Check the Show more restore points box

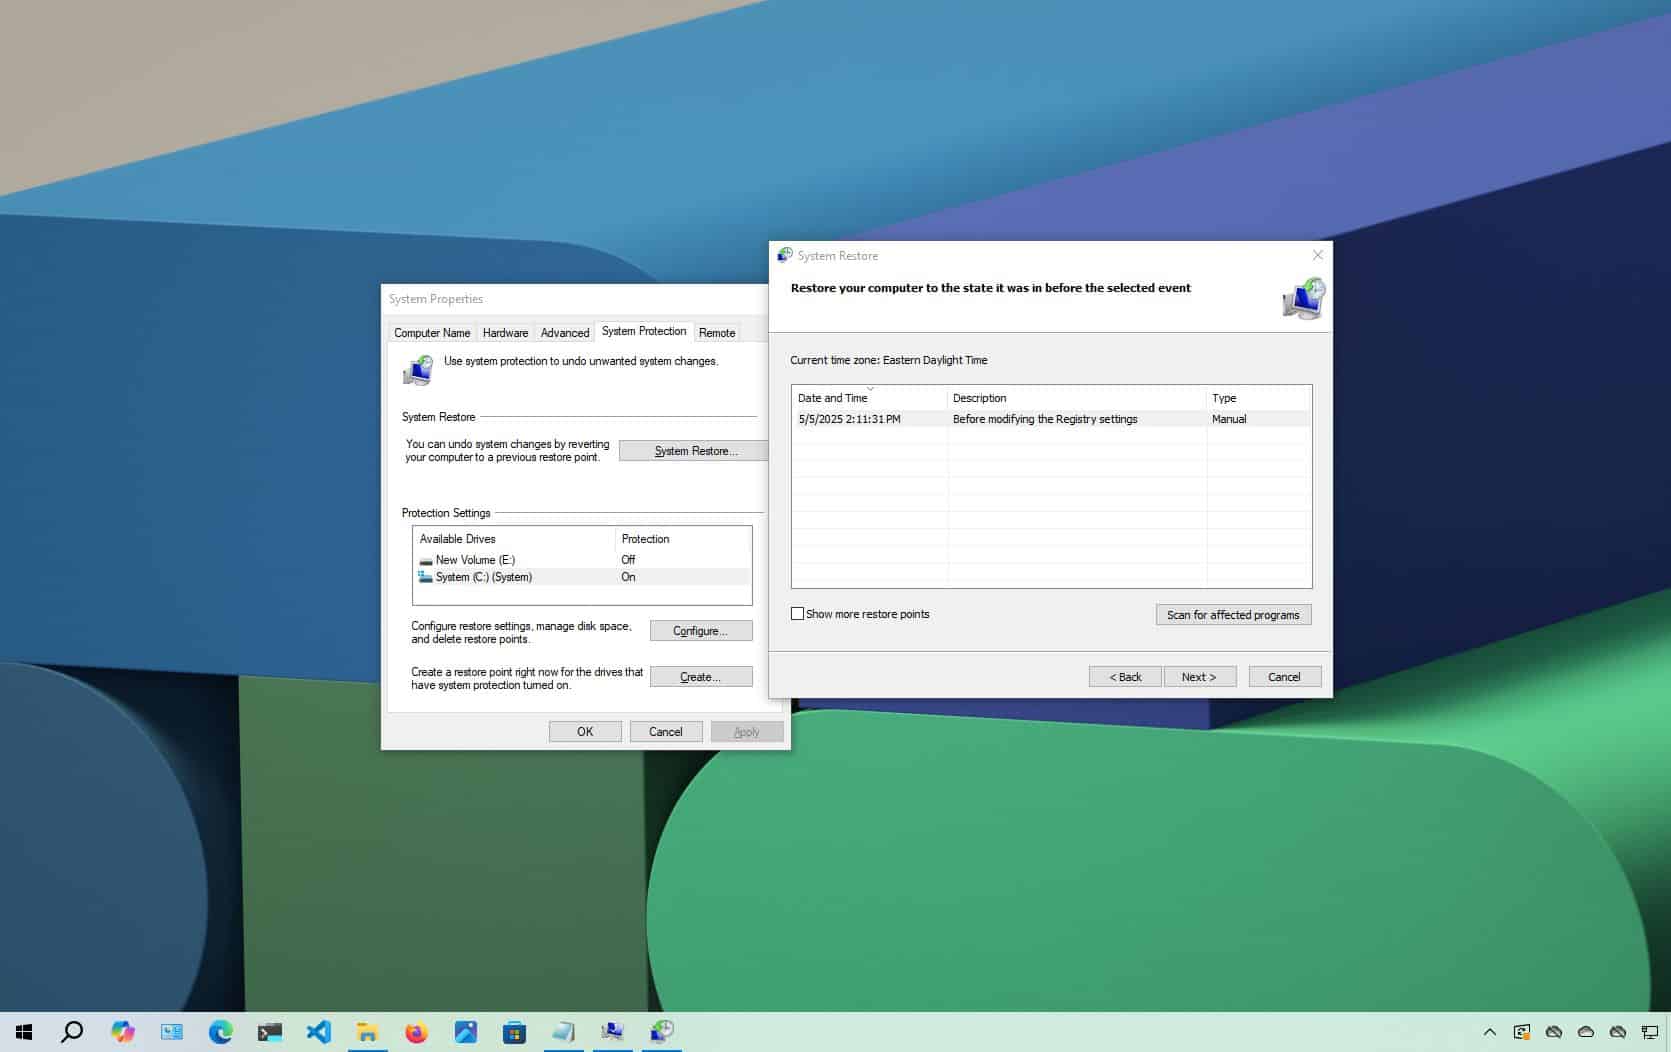798,613
